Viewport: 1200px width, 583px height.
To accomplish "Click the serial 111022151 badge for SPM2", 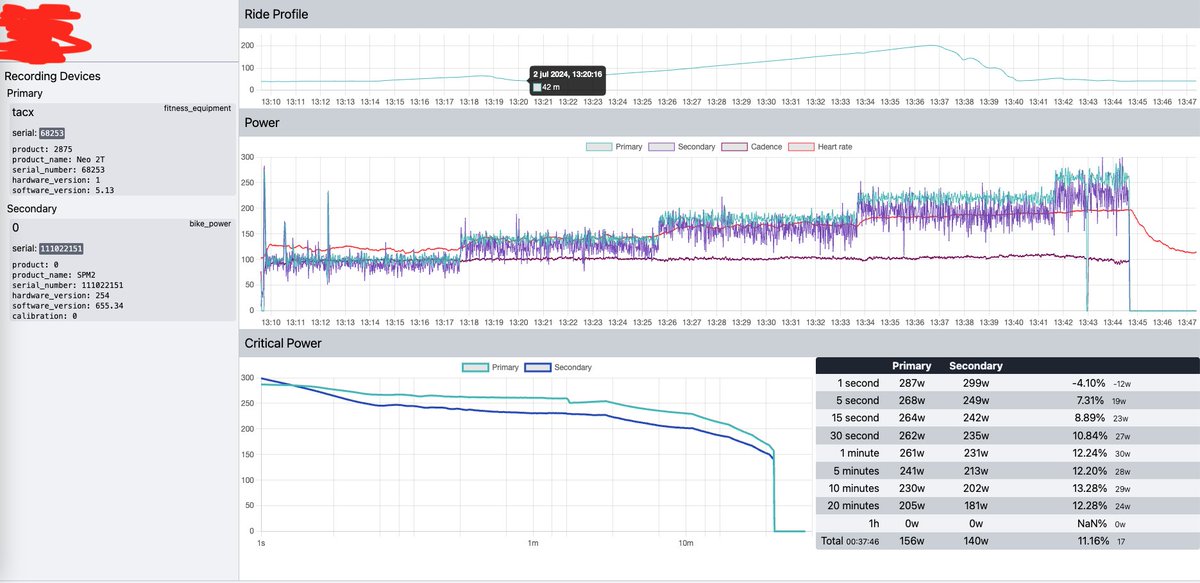I will point(63,247).
